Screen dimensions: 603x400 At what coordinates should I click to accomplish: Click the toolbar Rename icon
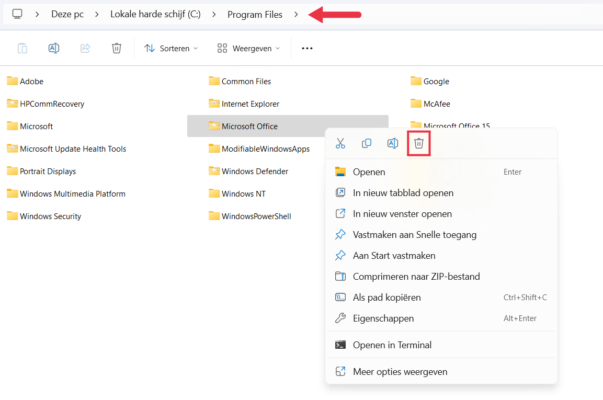click(54, 48)
